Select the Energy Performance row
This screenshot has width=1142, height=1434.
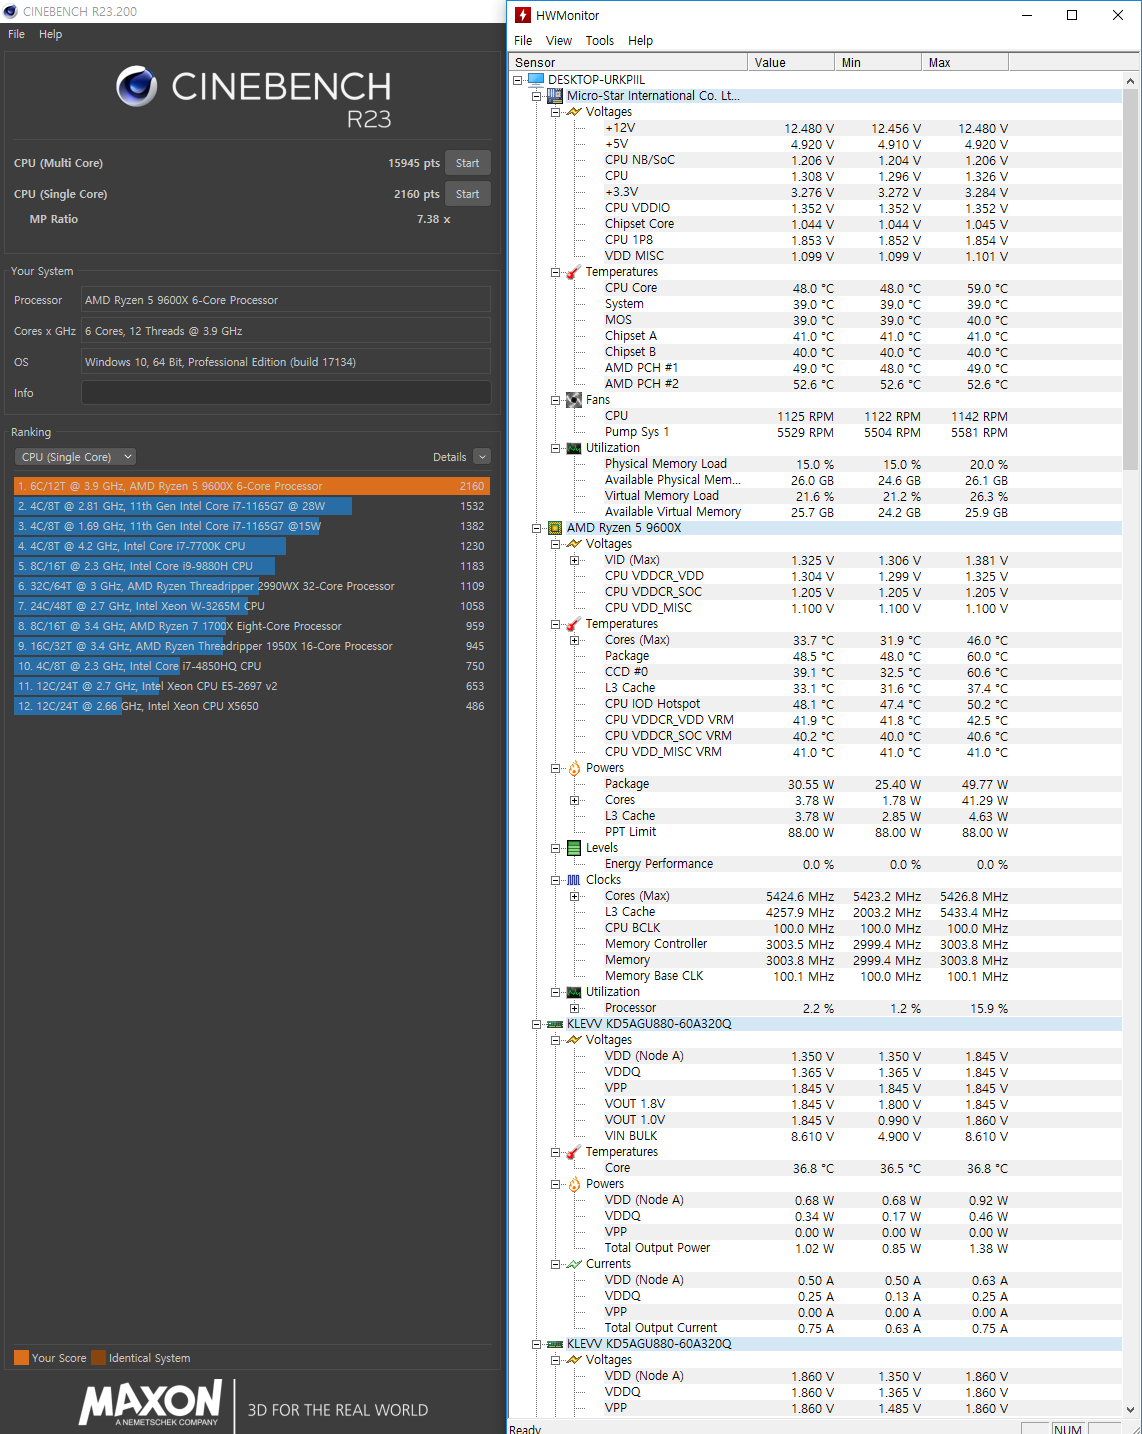pyautogui.click(x=815, y=864)
